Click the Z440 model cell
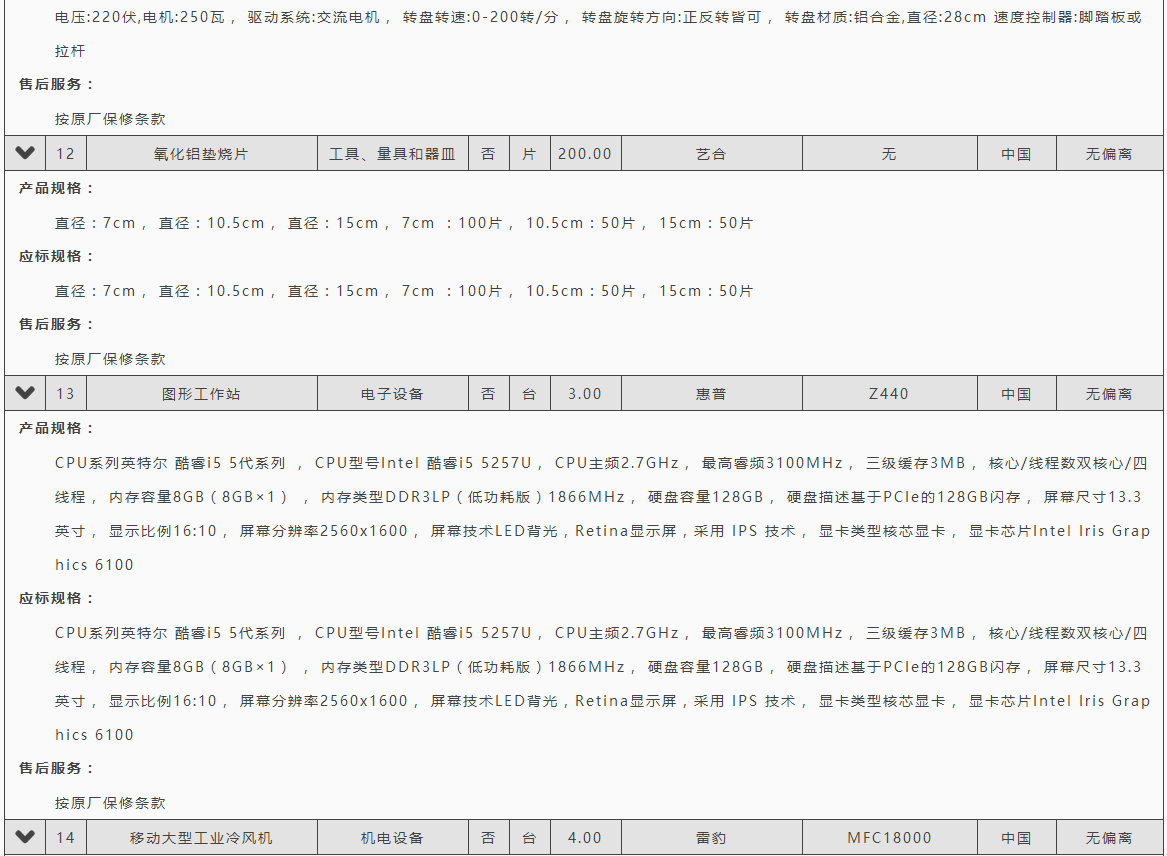 click(x=889, y=394)
